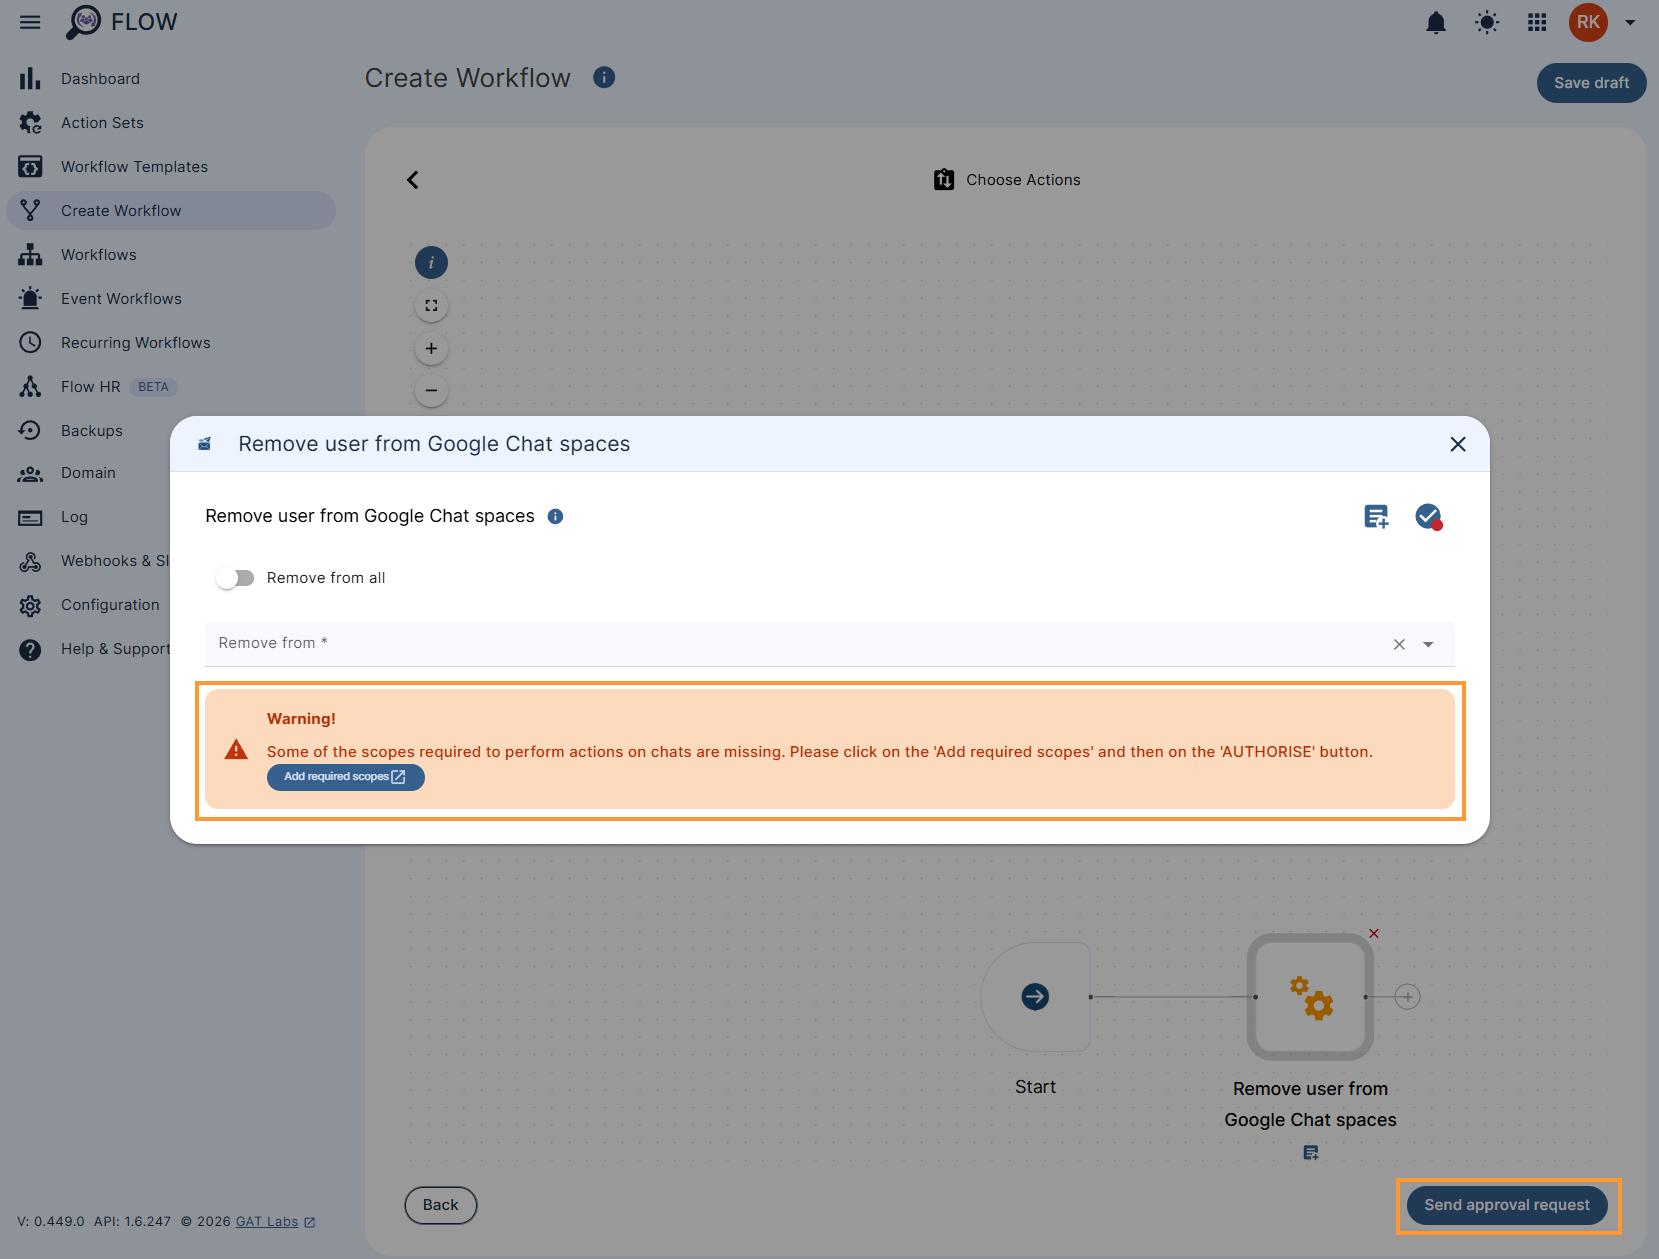Send approval request
1659x1259 pixels.
1507,1205
